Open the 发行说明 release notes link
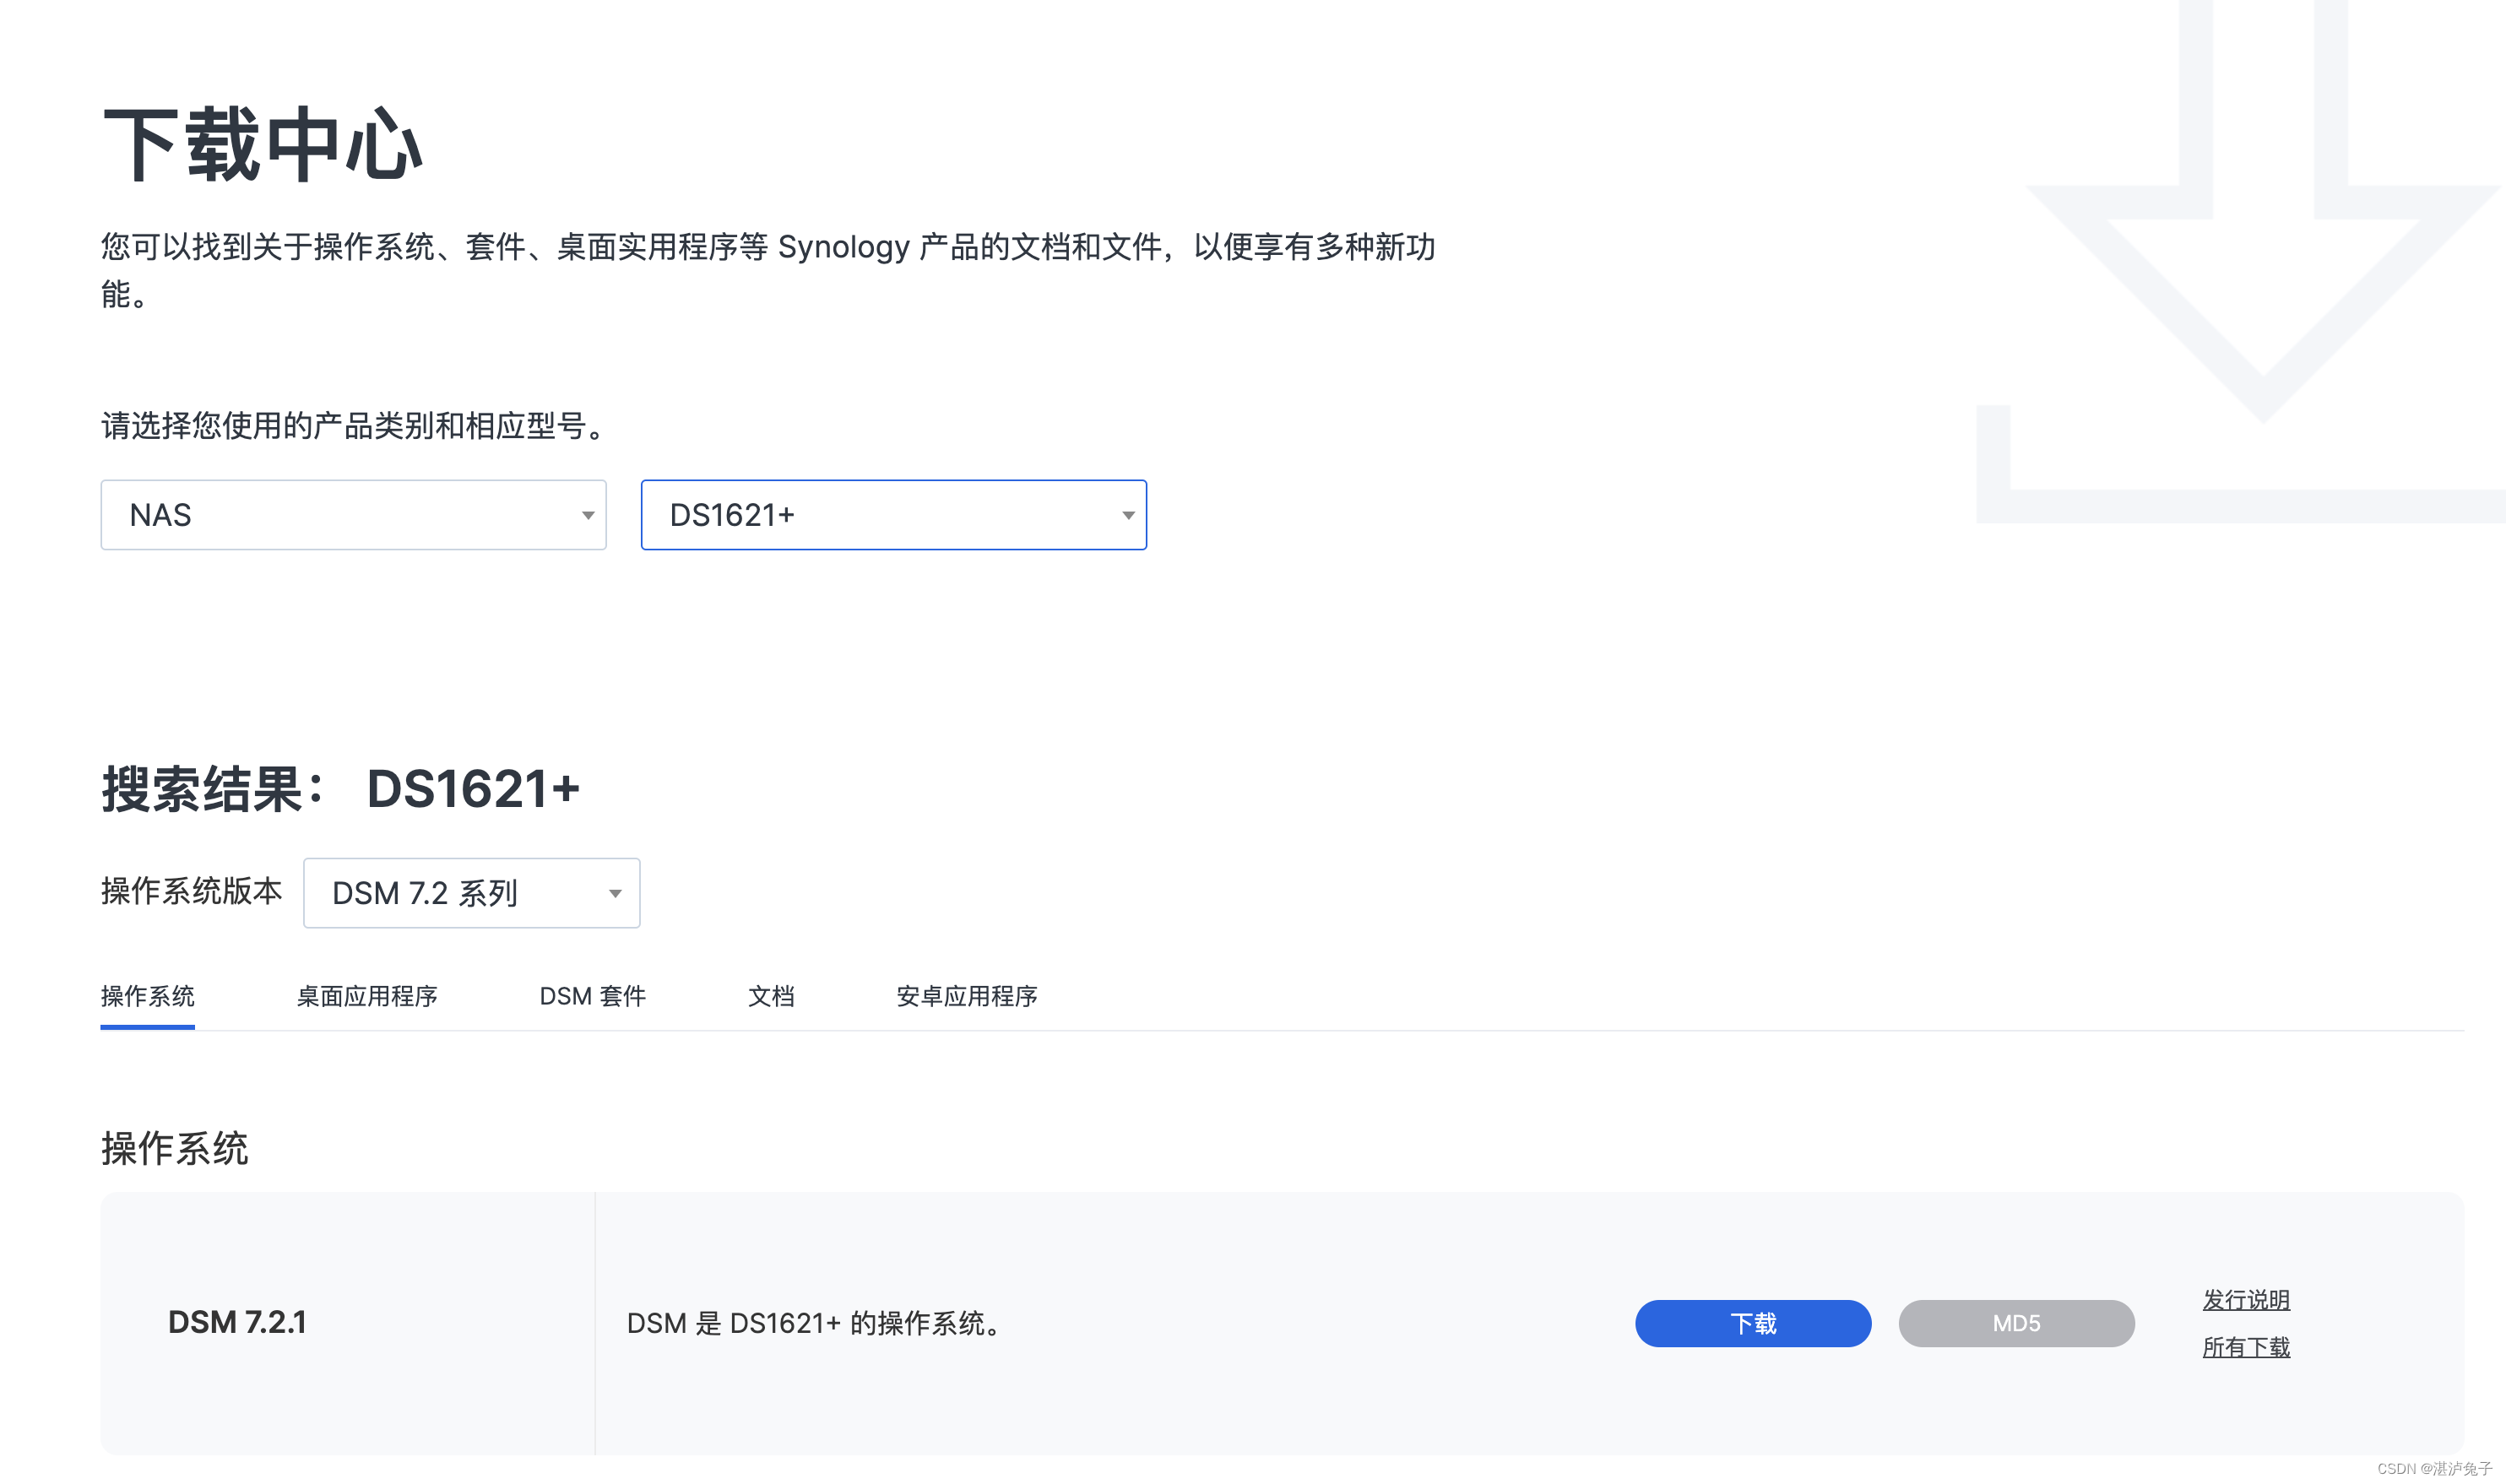The image size is (2506, 1484). (x=2245, y=1299)
